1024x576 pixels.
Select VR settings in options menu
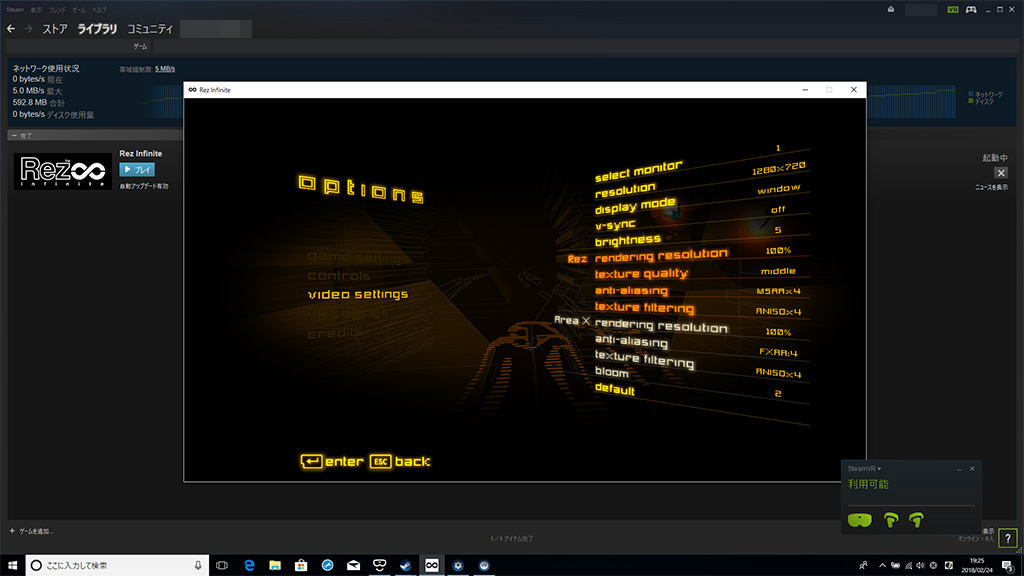click(348, 313)
